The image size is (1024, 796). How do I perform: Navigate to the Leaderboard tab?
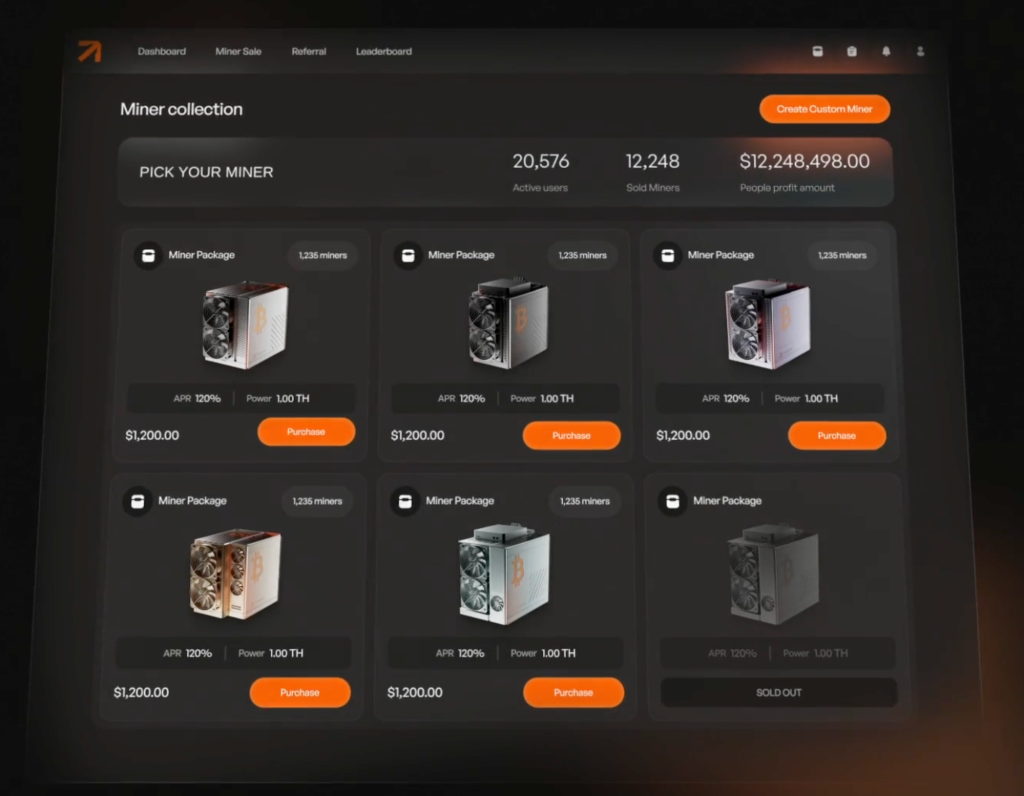coord(384,51)
